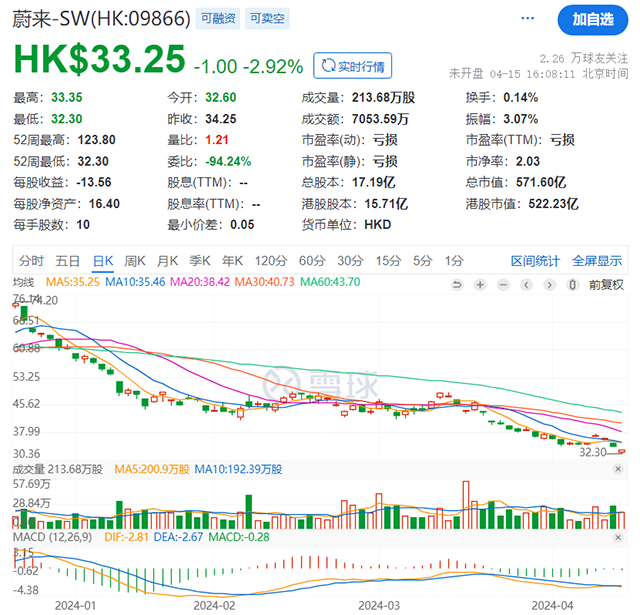640x615 pixels.
Task: Click MA30:40.73 moving average label
Action: [264, 282]
